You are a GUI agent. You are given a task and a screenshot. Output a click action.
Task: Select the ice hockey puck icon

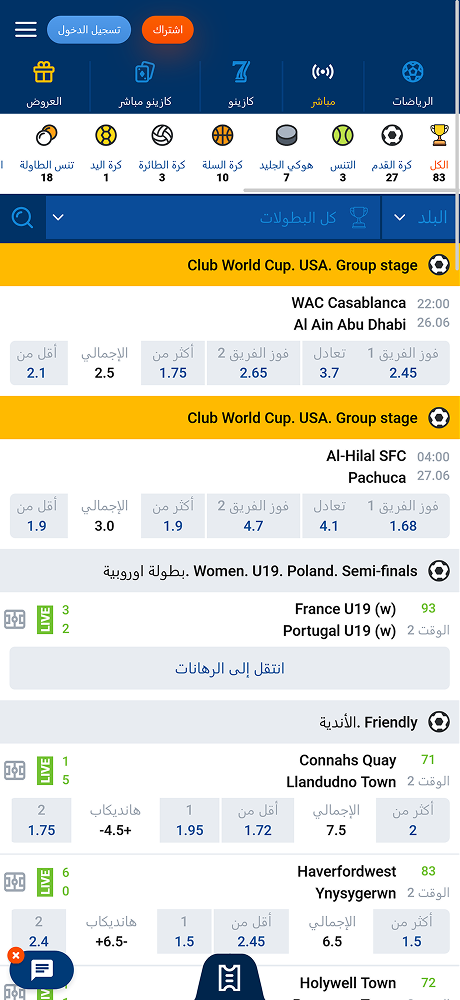[286, 135]
